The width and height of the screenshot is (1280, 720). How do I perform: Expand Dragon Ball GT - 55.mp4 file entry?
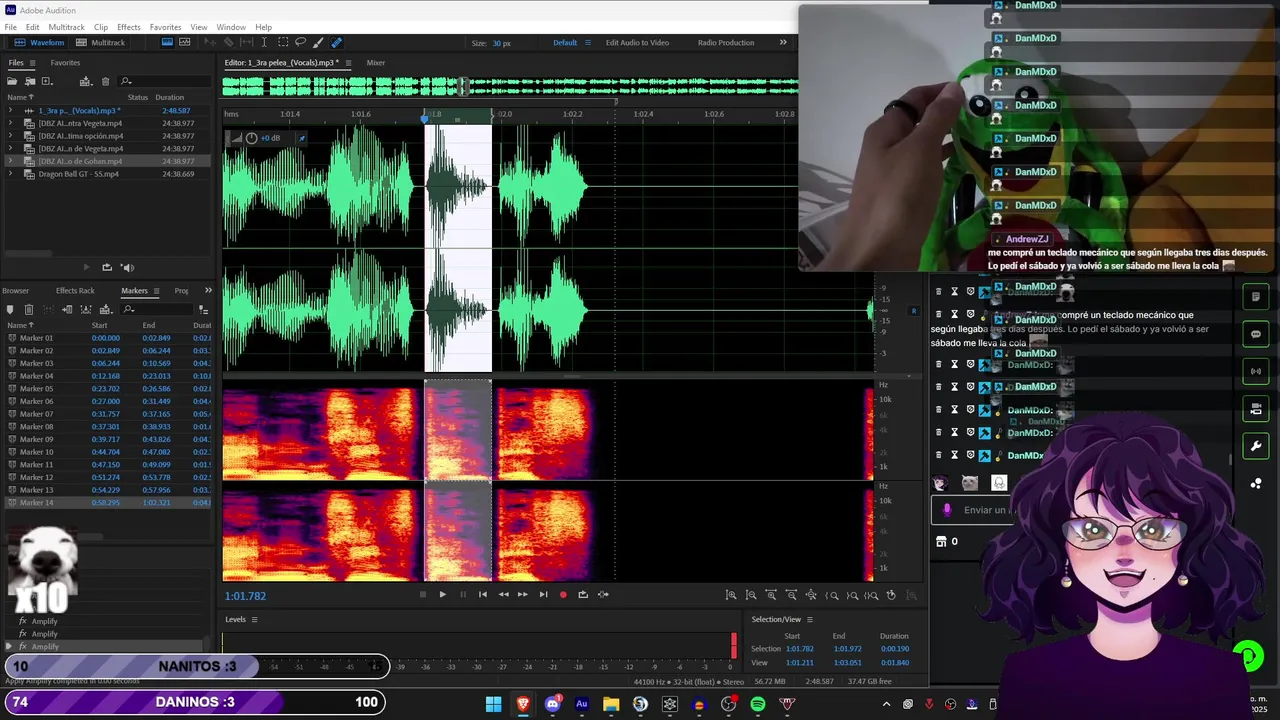(10, 174)
